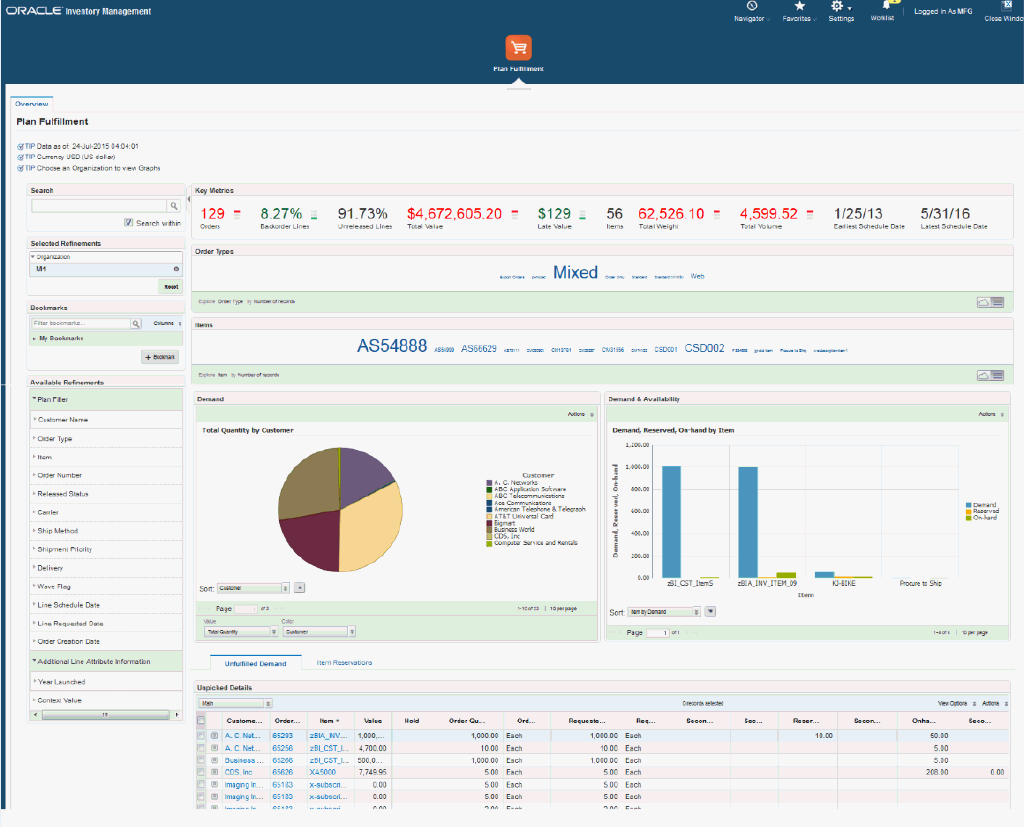
Task: Switch to Unfulfilled Demand tab
Action: (x=255, y=663)
